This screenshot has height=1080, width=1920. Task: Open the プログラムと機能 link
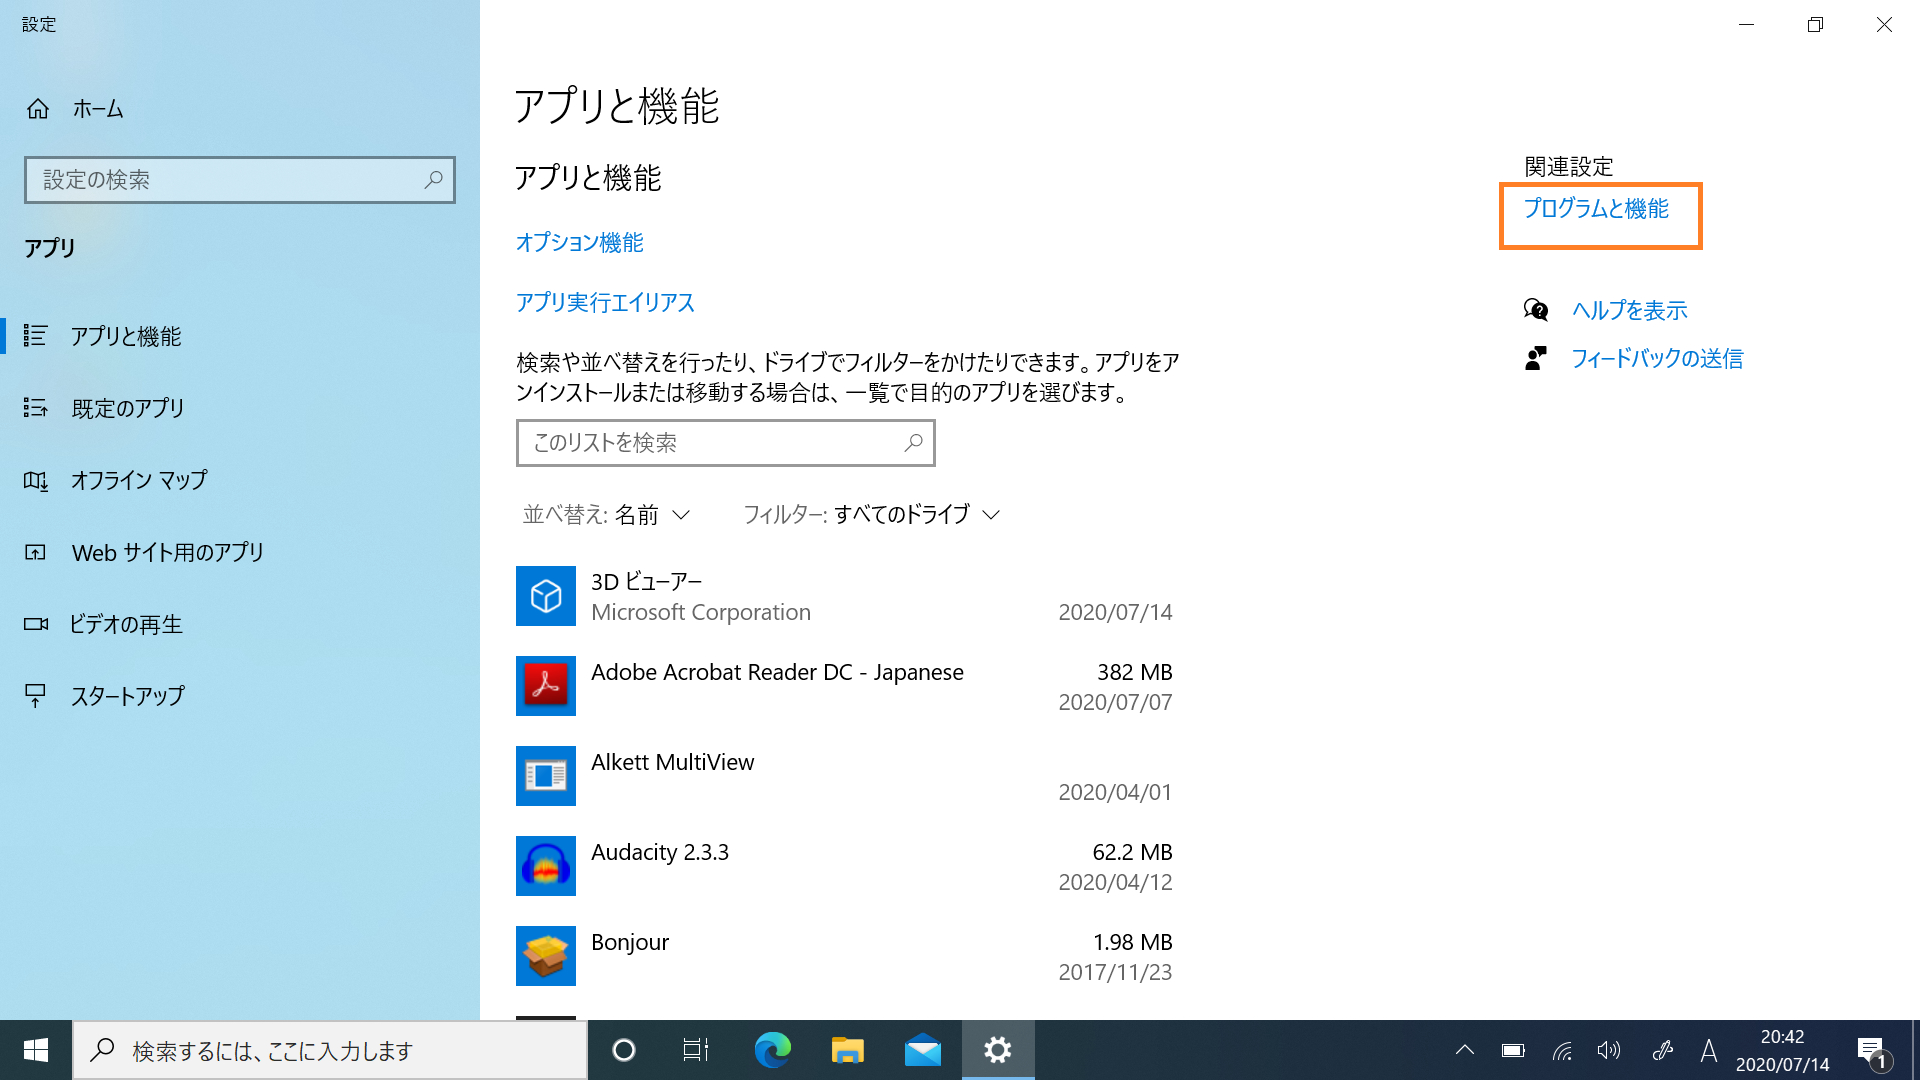click(1596, 209)
